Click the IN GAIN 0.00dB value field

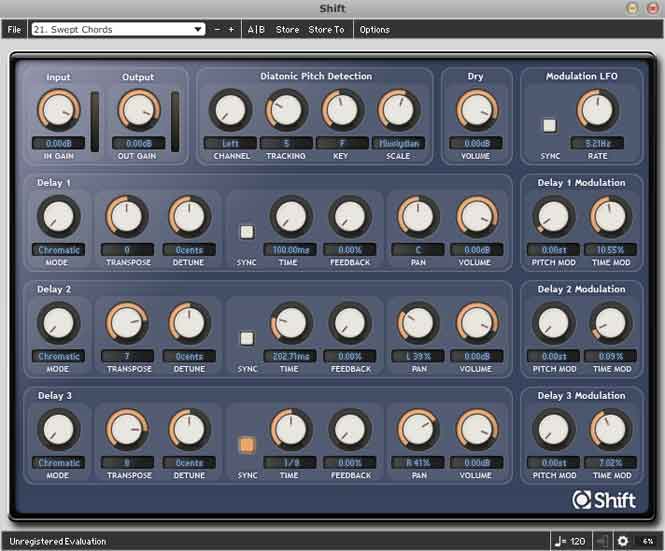[59, 143]
